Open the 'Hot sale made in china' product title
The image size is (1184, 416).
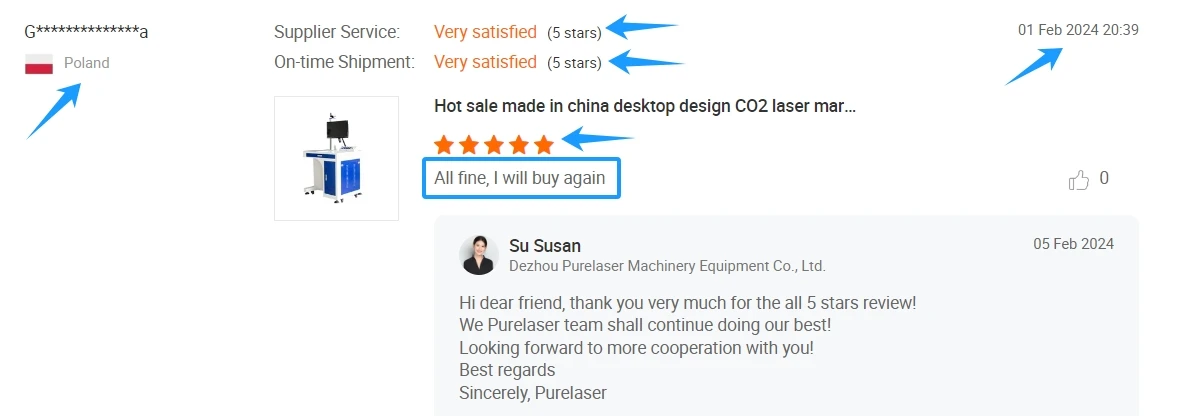coord(644,105)
